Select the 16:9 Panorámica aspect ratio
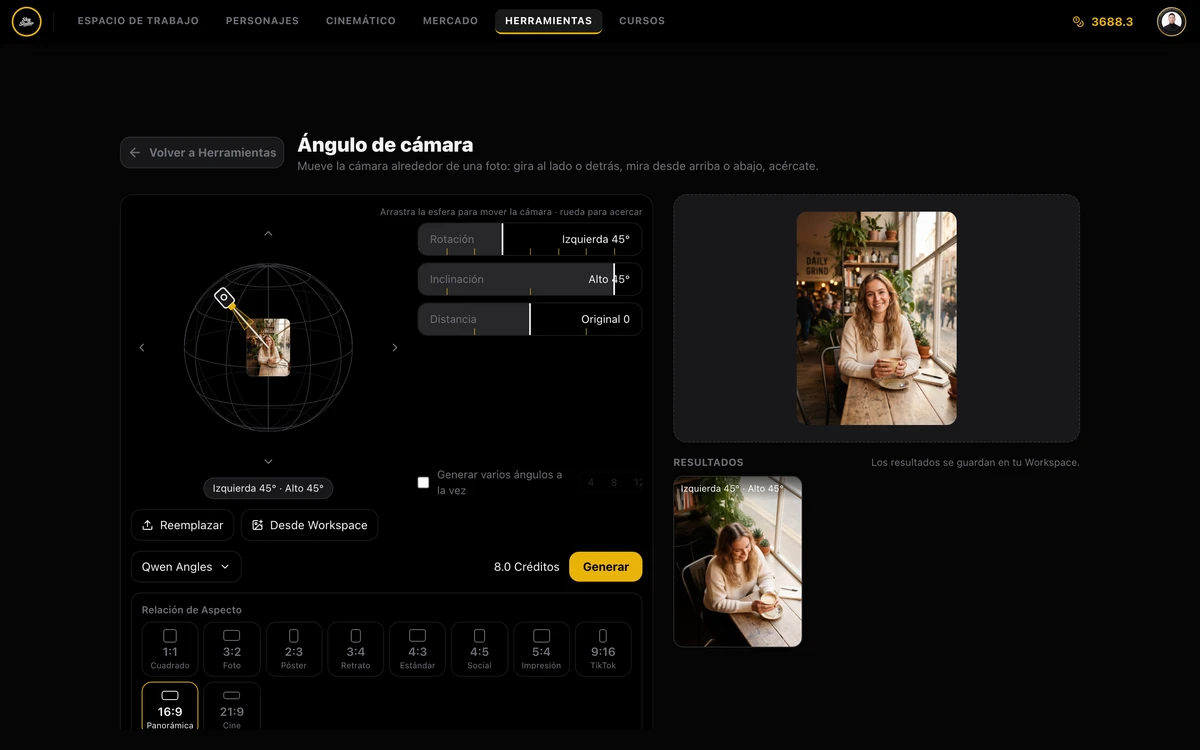 click(170, 707)
